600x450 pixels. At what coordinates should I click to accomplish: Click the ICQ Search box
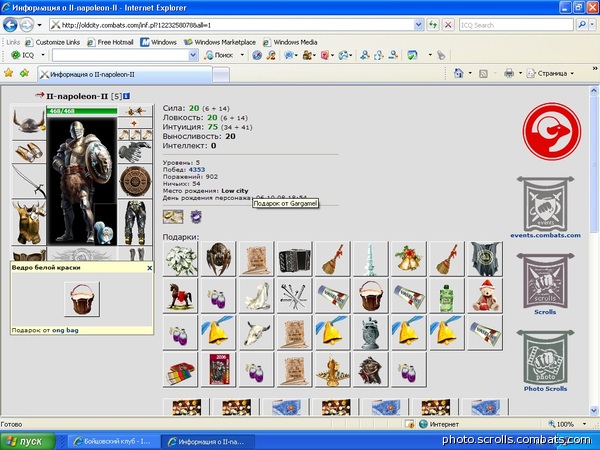(x=516, y=25)
